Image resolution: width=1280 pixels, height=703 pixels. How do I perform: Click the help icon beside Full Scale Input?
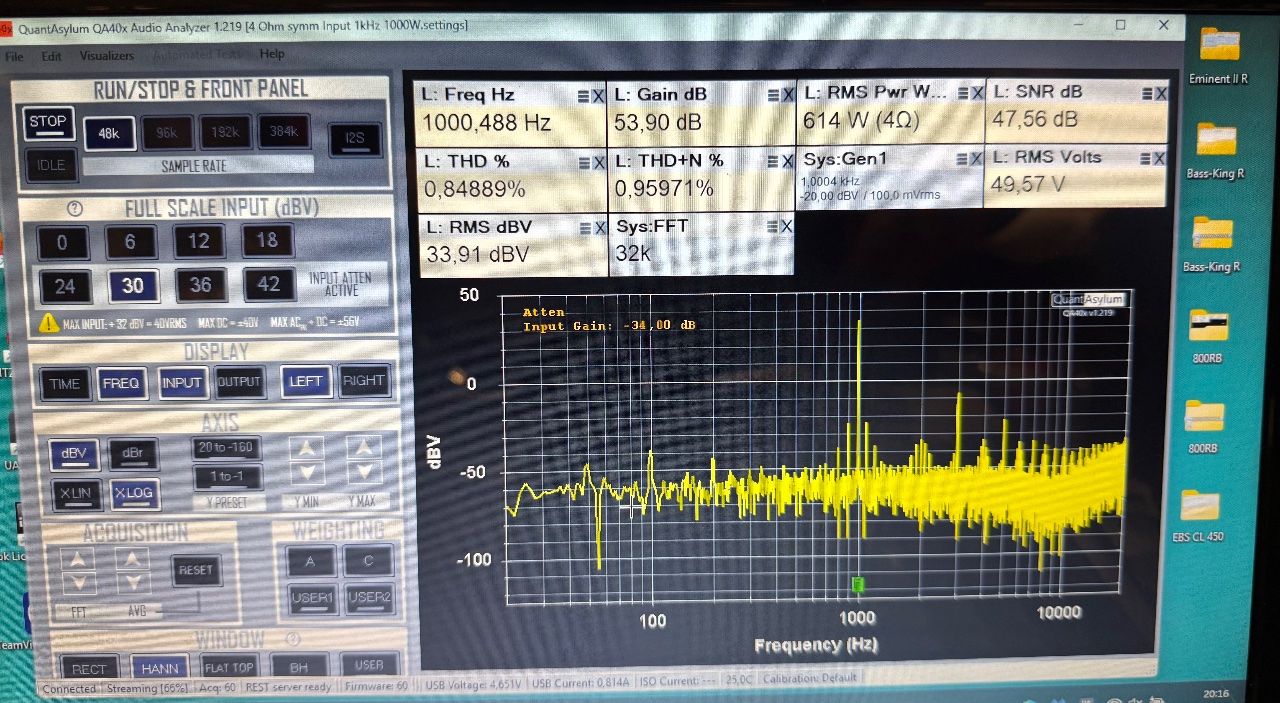click(x=73, y=209)
